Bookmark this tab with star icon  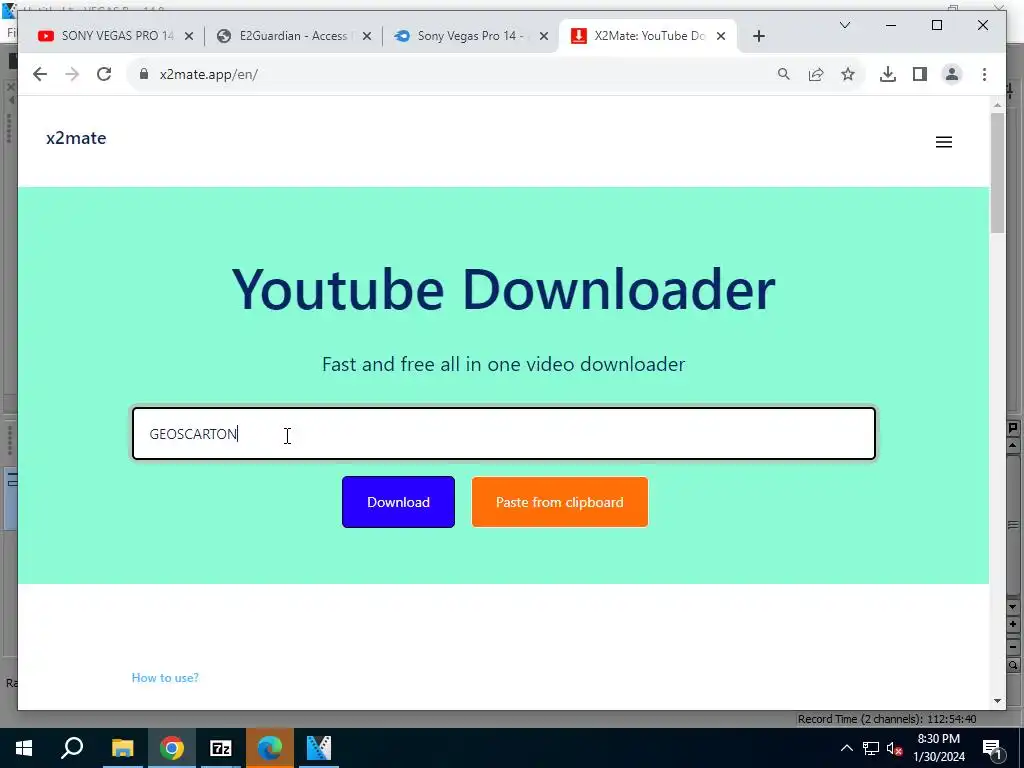848,74
